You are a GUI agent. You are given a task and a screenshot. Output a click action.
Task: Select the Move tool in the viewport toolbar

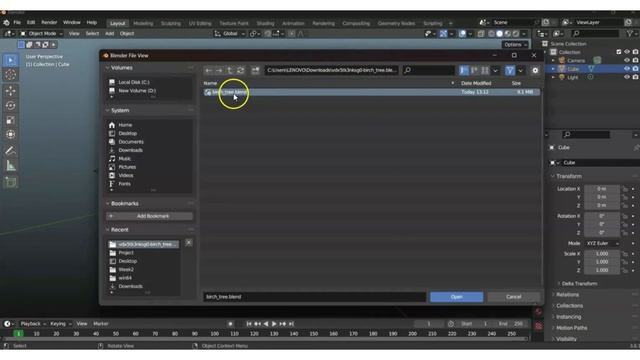[11, 90]
